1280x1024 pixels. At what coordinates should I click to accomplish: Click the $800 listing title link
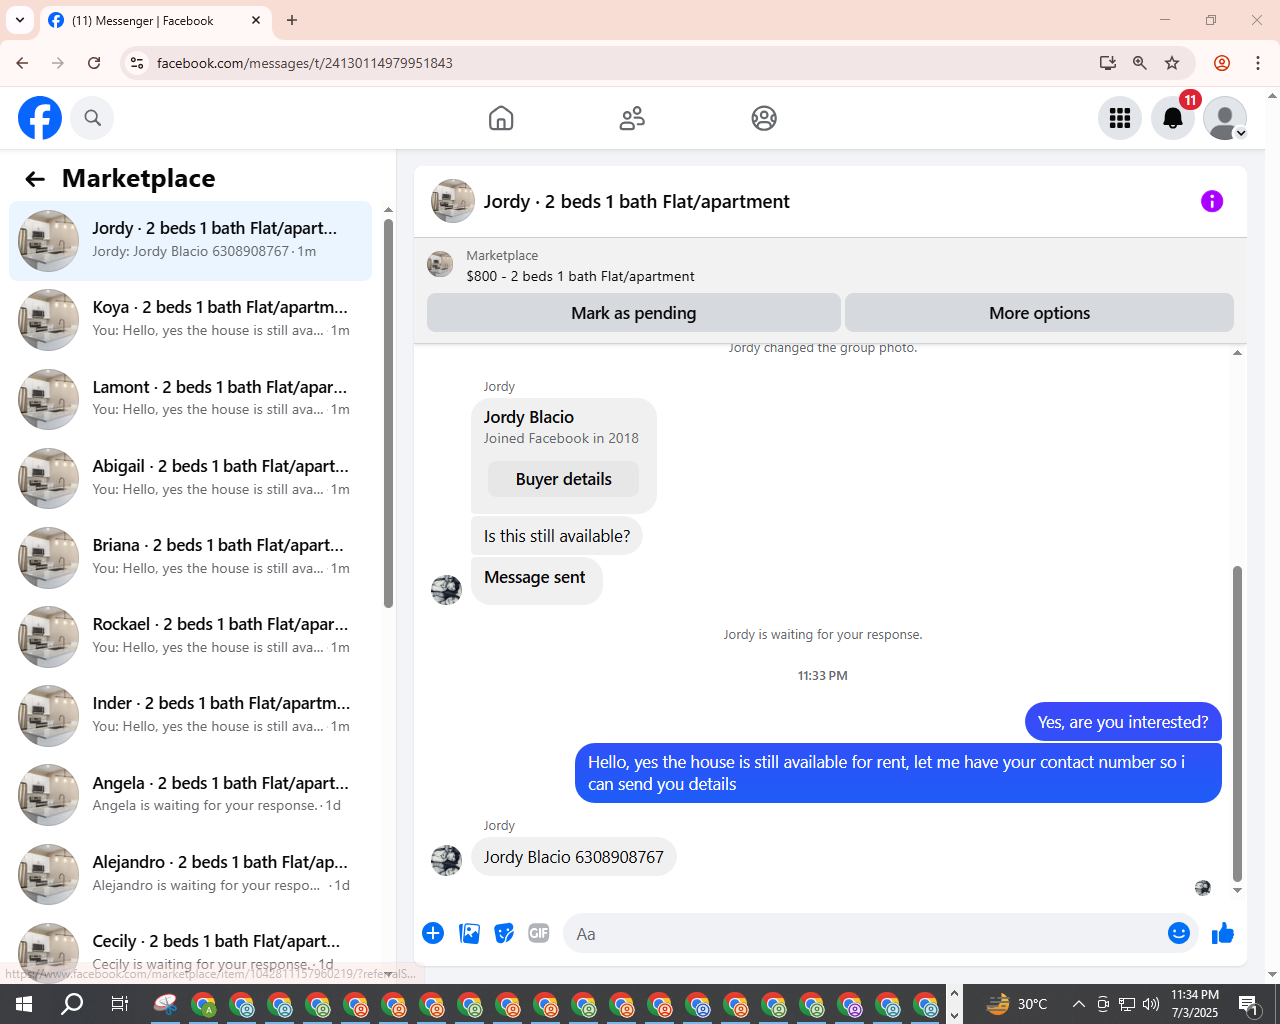click(x=580, y=276)
